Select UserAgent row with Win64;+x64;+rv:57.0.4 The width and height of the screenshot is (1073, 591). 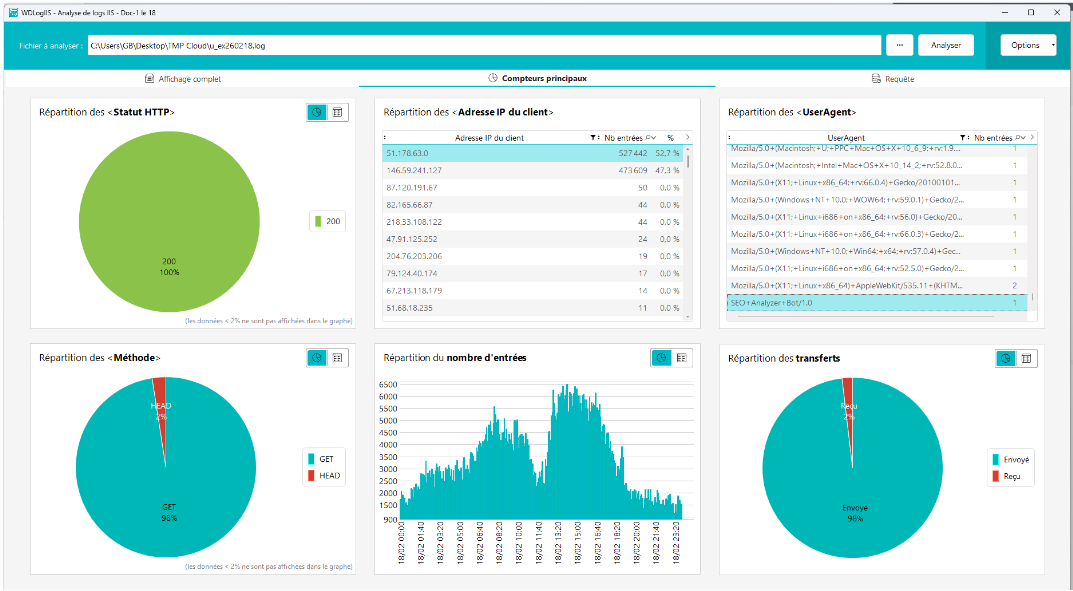point(877,251)
